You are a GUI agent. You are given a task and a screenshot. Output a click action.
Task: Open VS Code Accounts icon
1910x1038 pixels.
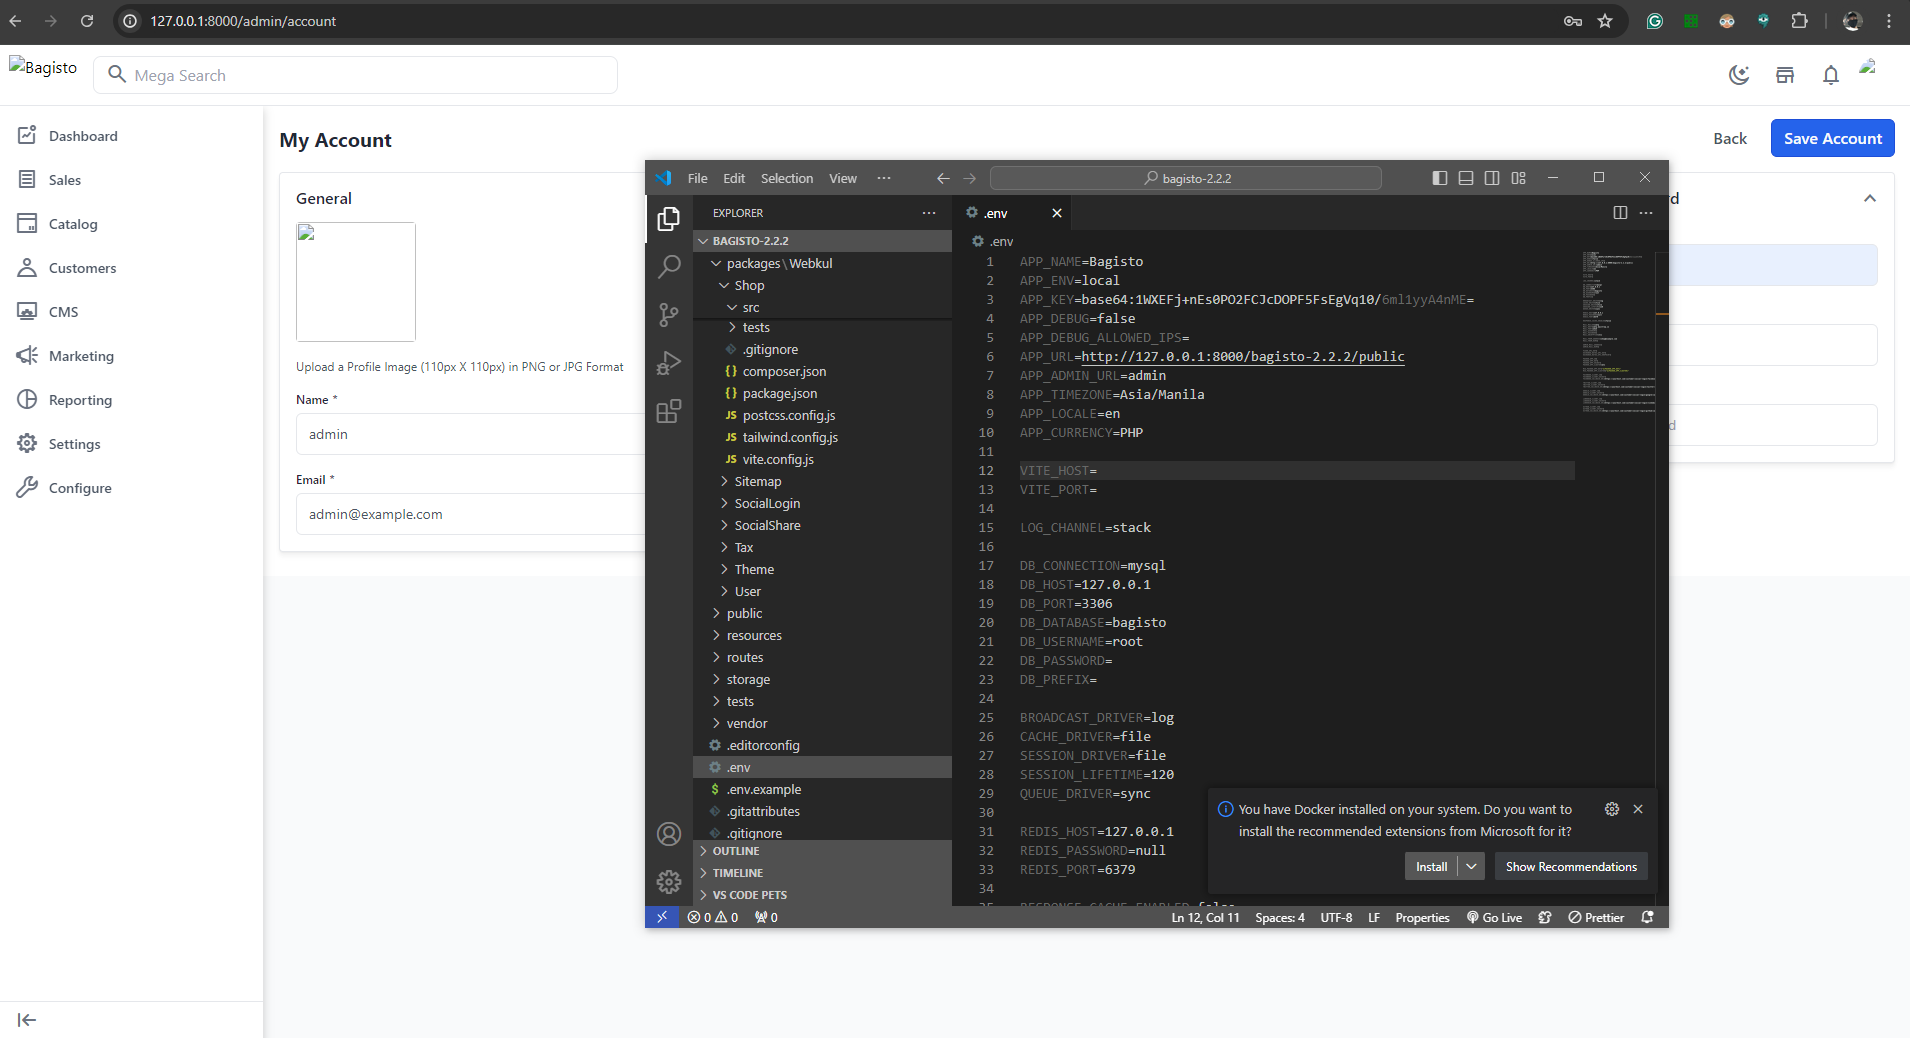(x=669, y=834)
